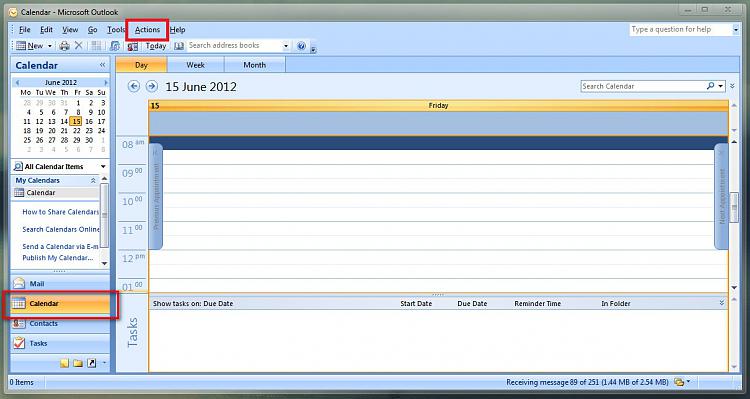This screenshot has width=750, height=399.
Task: Open the Tasks pane button
Action: [60, 343]
